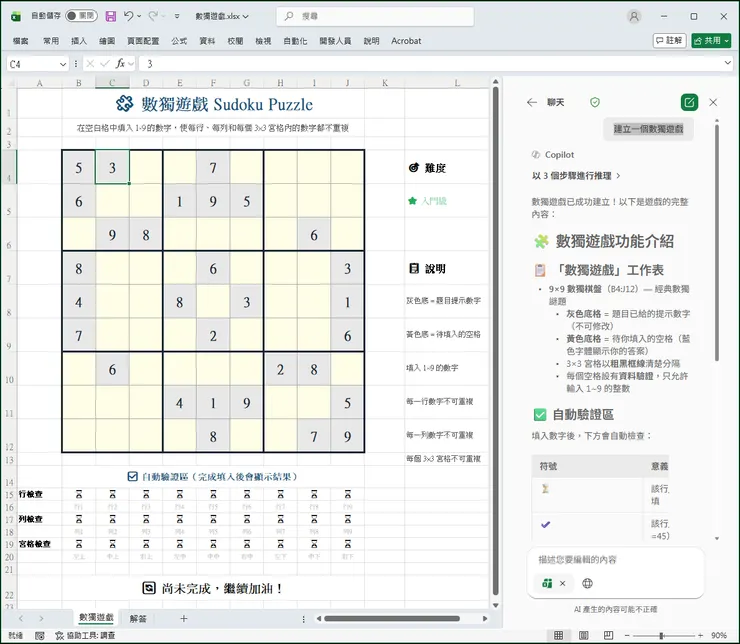Add a new sheet with plus icon
This screenshot has height=644, width=740.
[x=184, y=618]
